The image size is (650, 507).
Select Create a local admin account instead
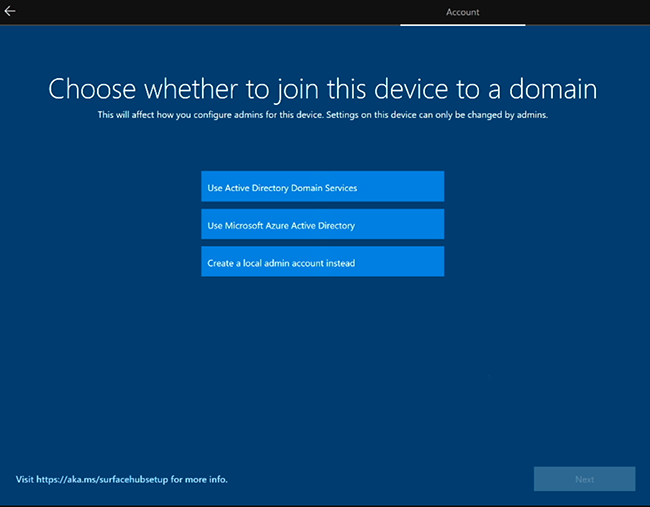323,262
